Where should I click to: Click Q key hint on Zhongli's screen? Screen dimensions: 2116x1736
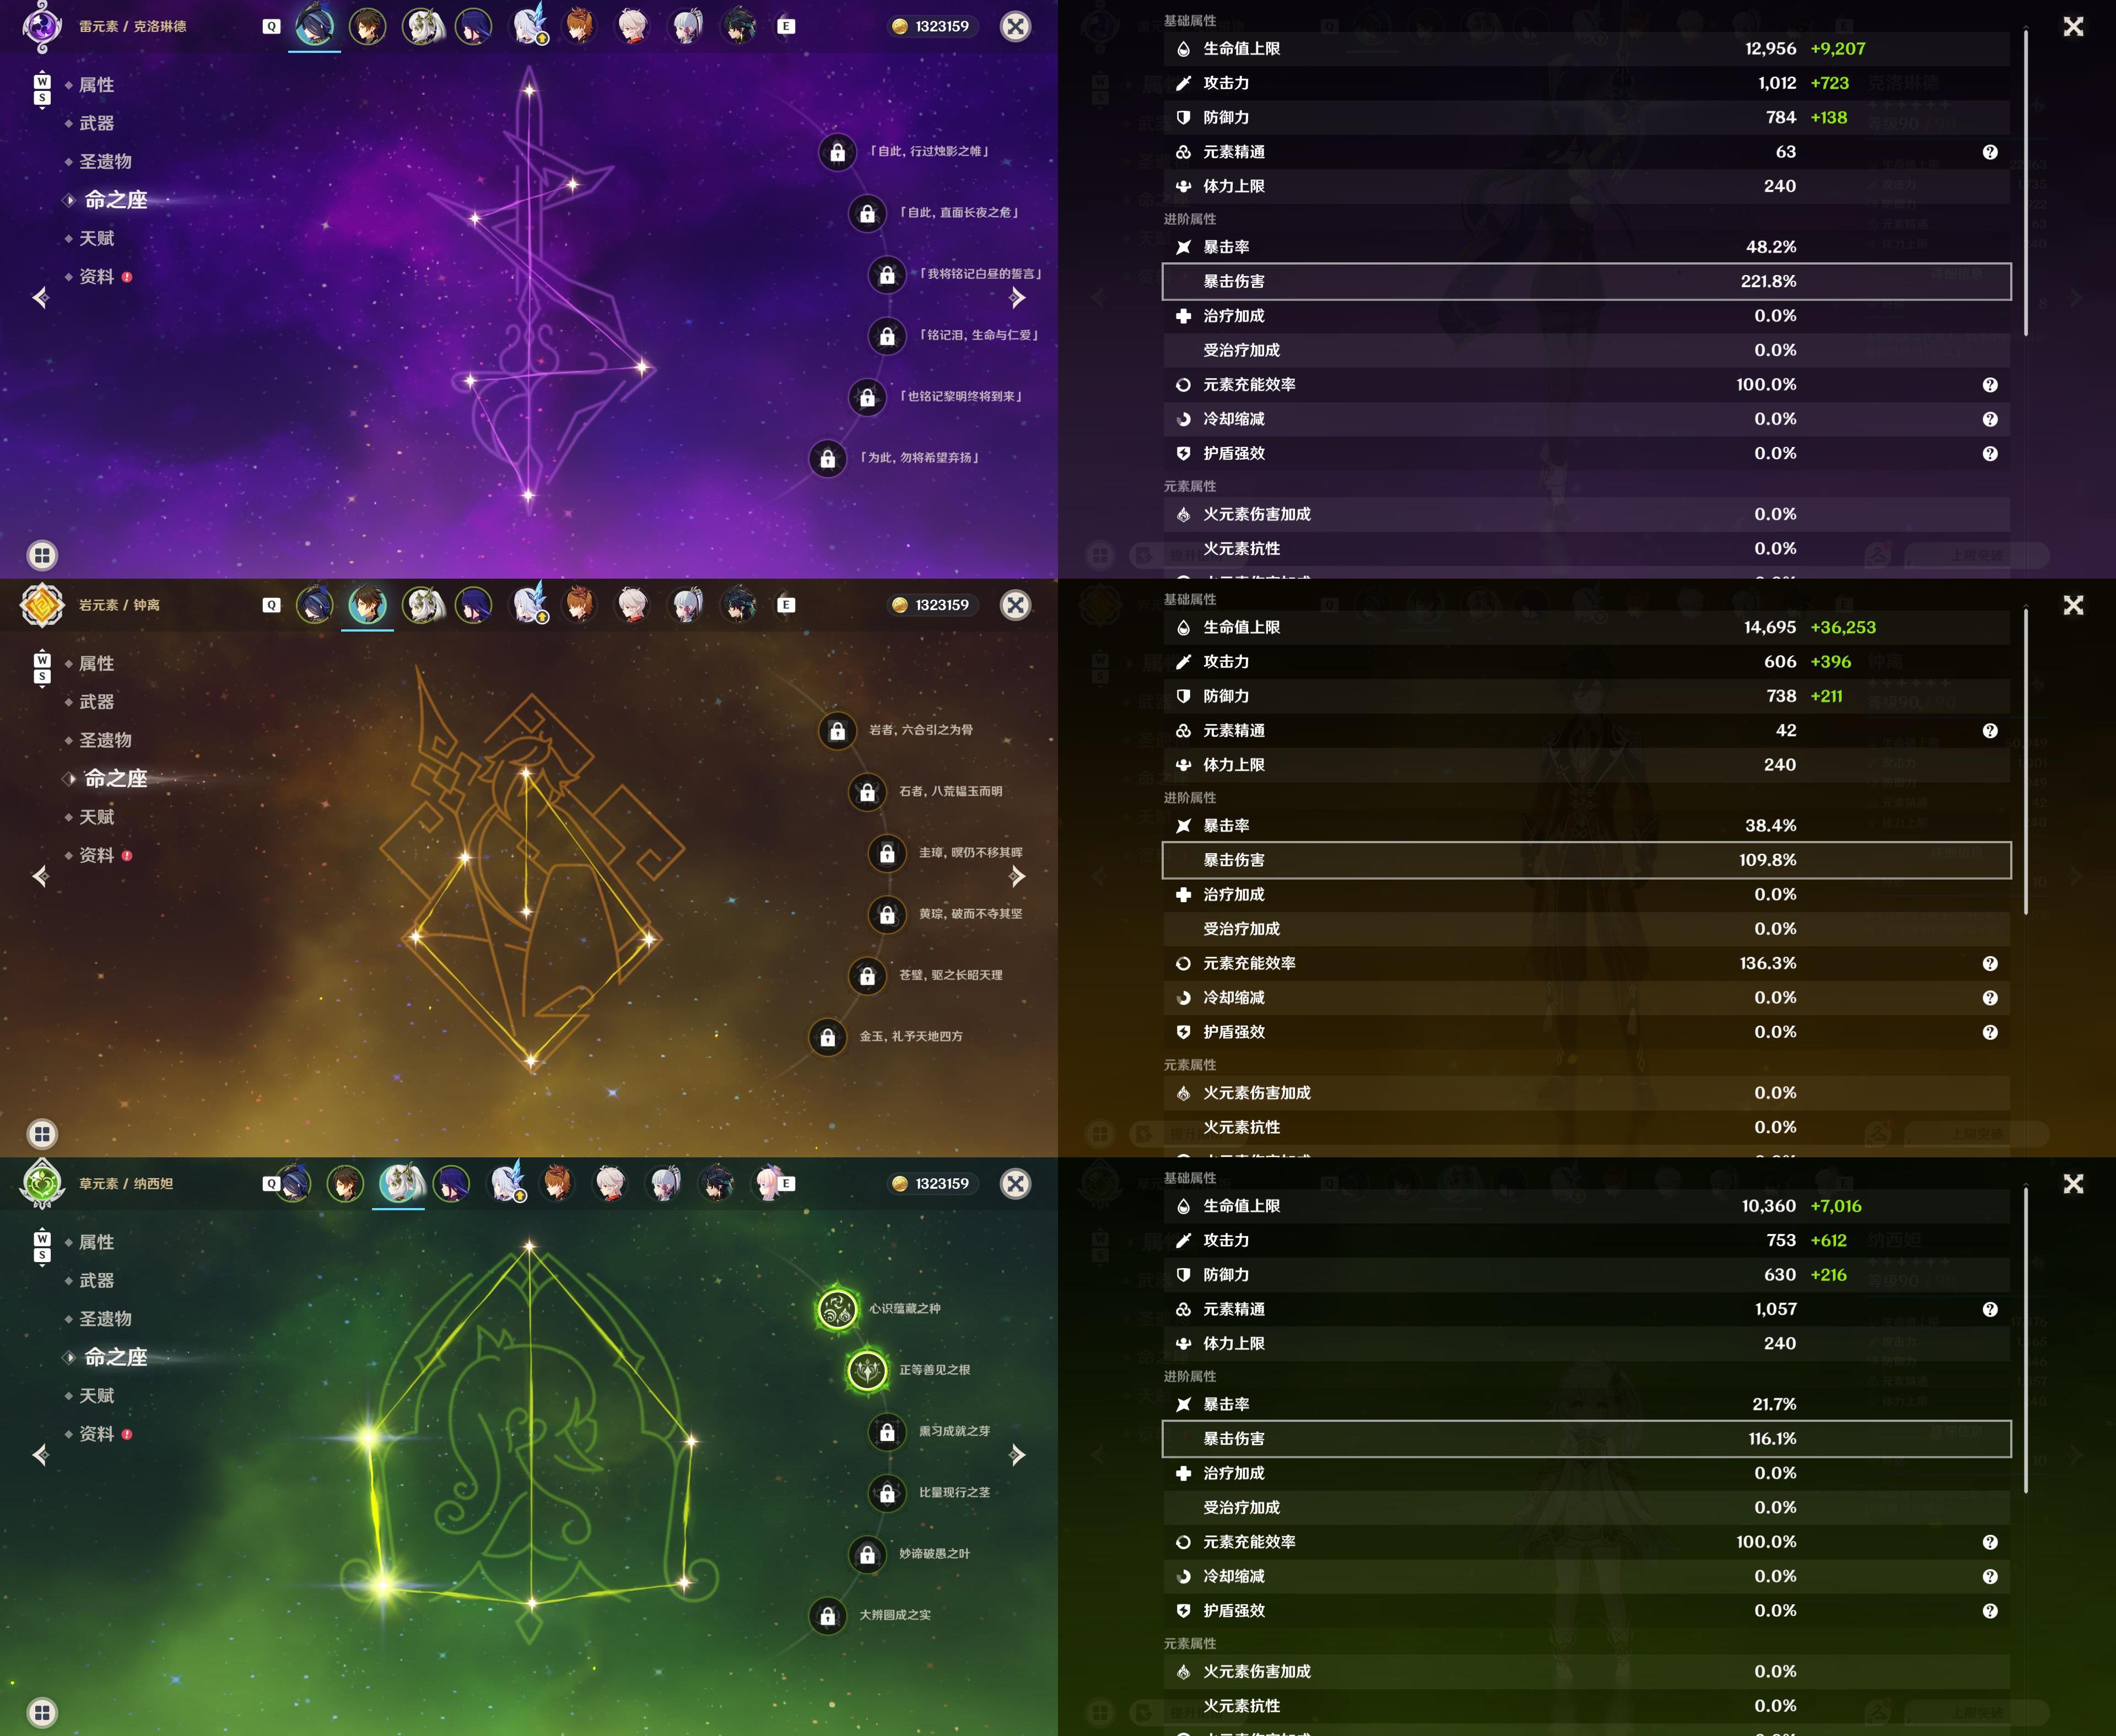click(x=271, y=605)
